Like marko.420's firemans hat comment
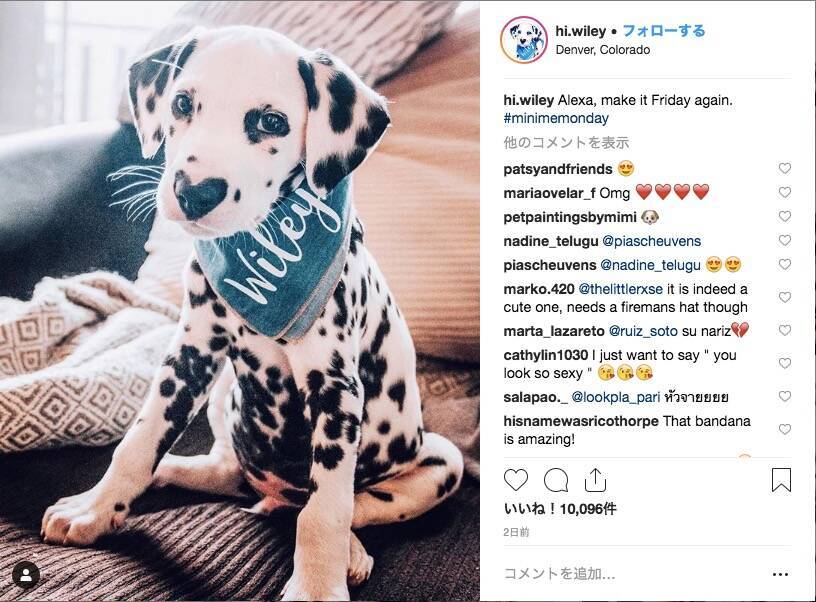Viewport: 816px width, 602px height. (785, 297)
